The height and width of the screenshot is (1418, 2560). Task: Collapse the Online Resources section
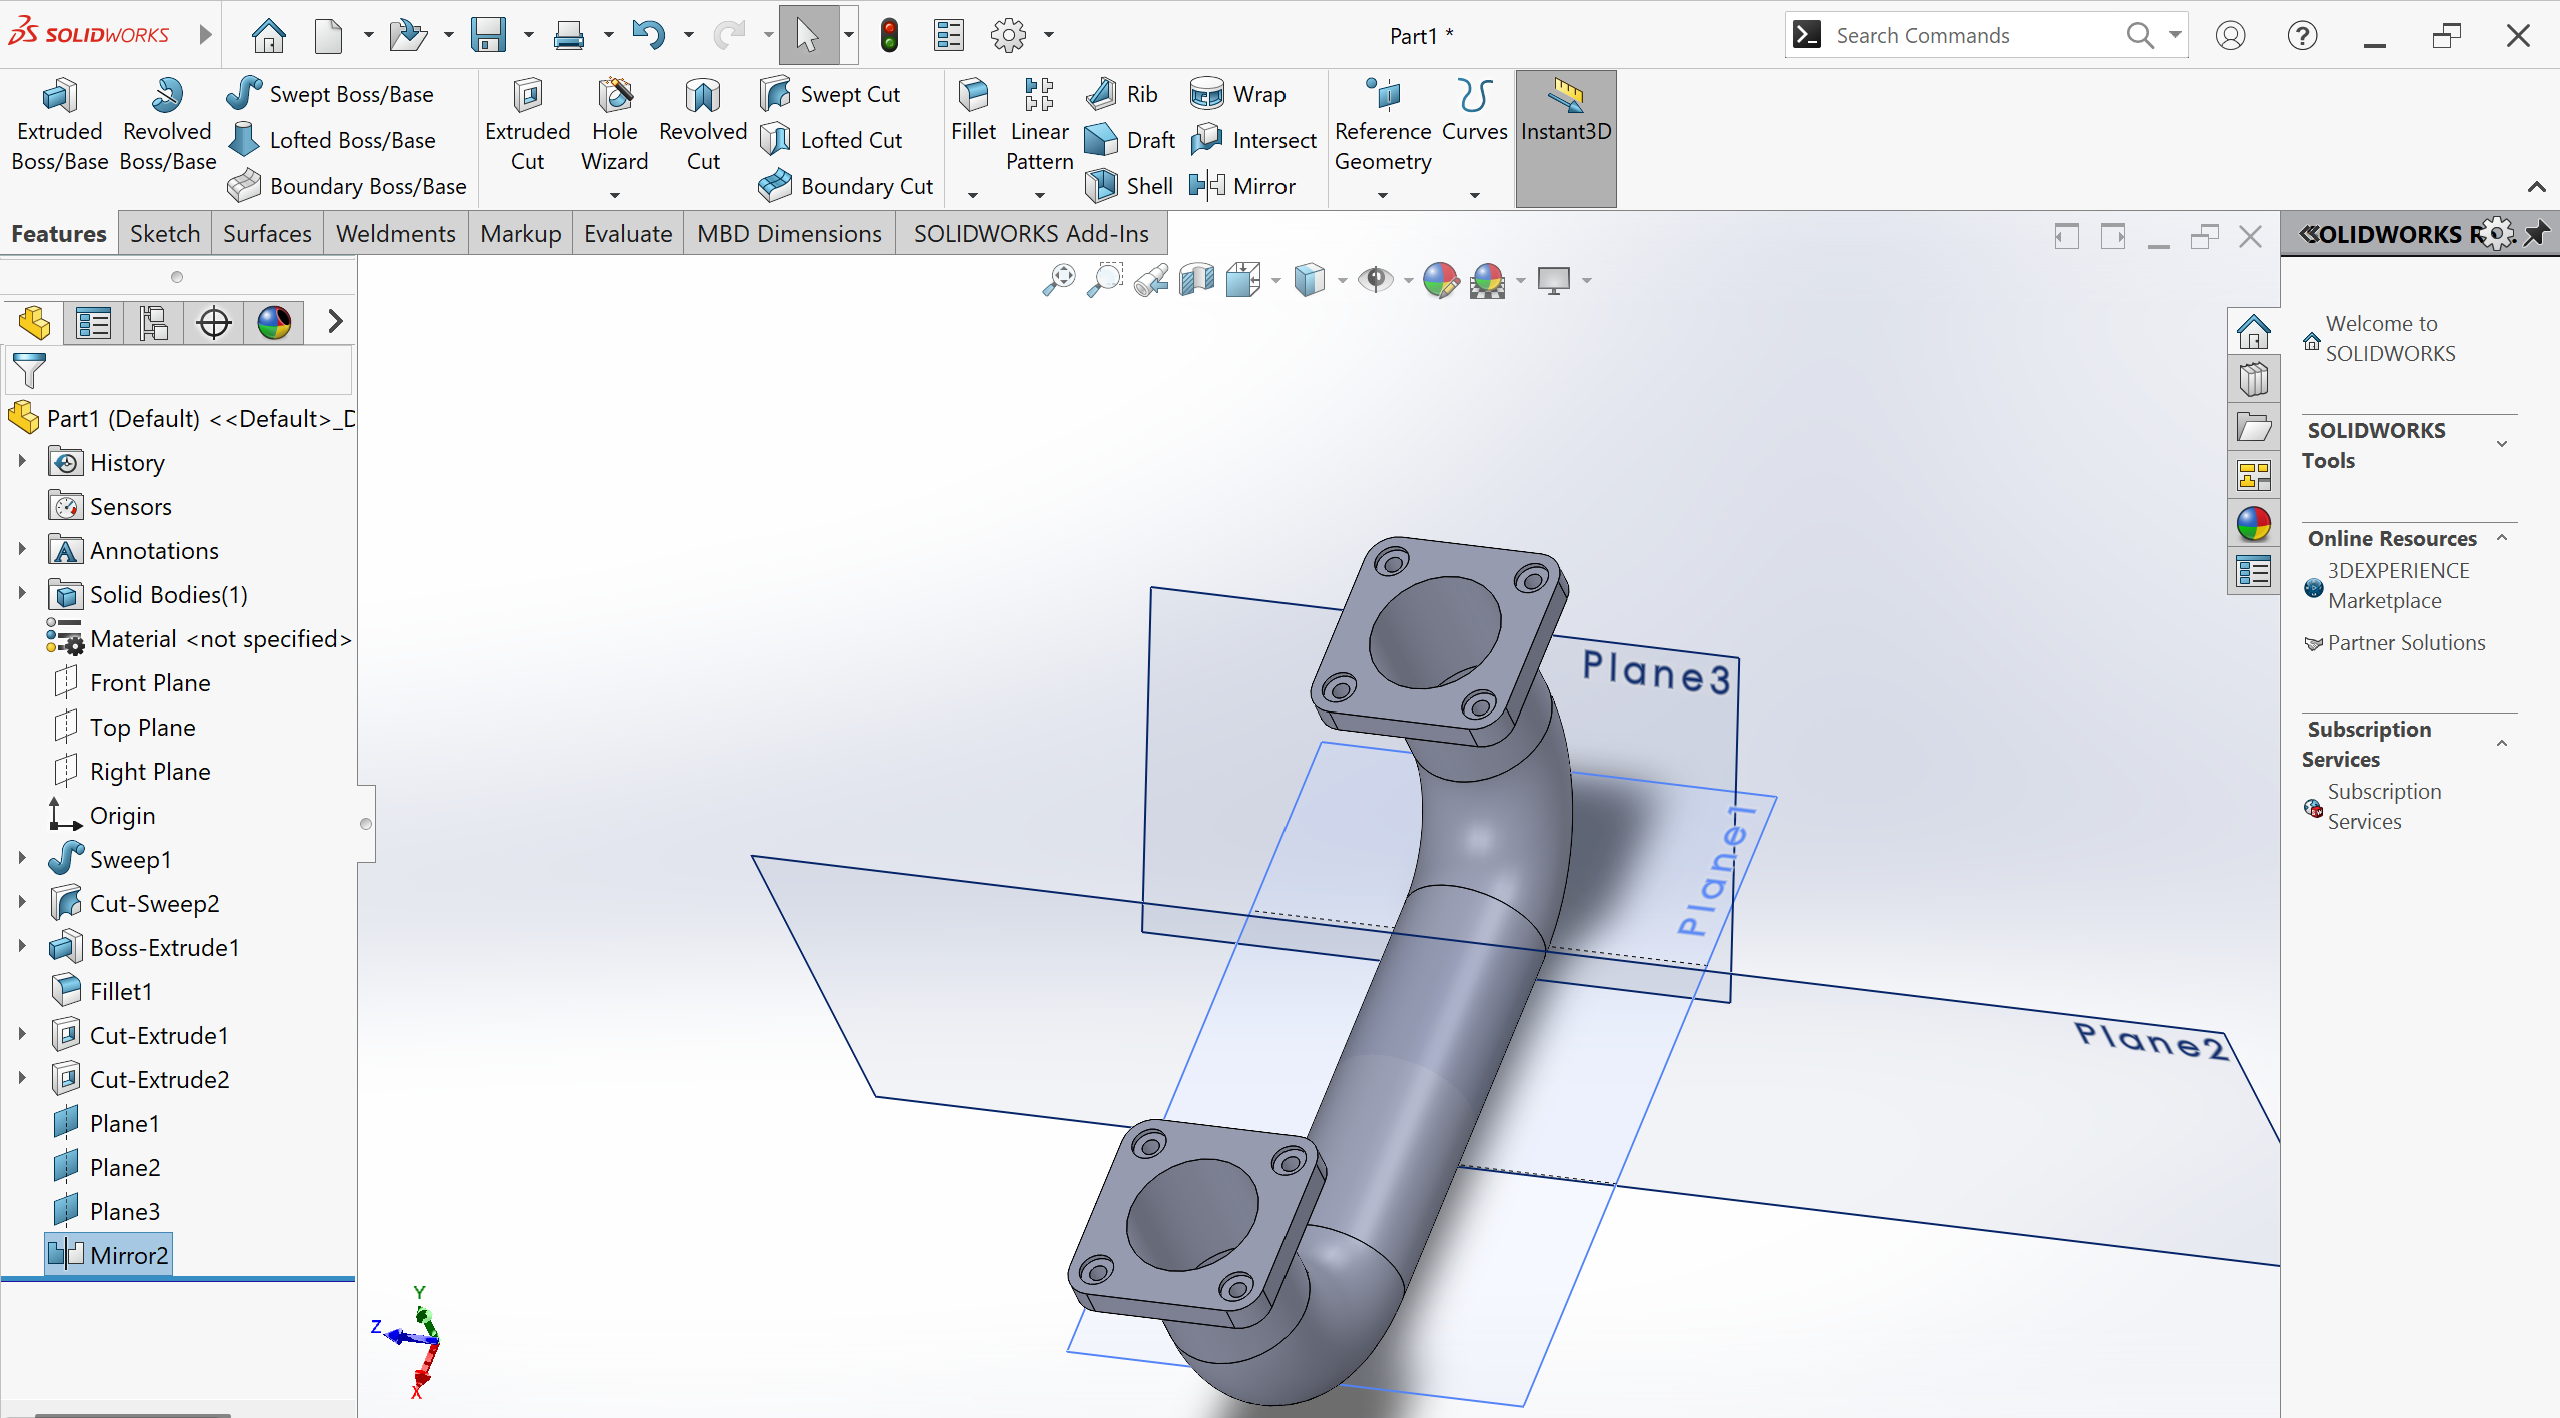tap(2501, 538)
